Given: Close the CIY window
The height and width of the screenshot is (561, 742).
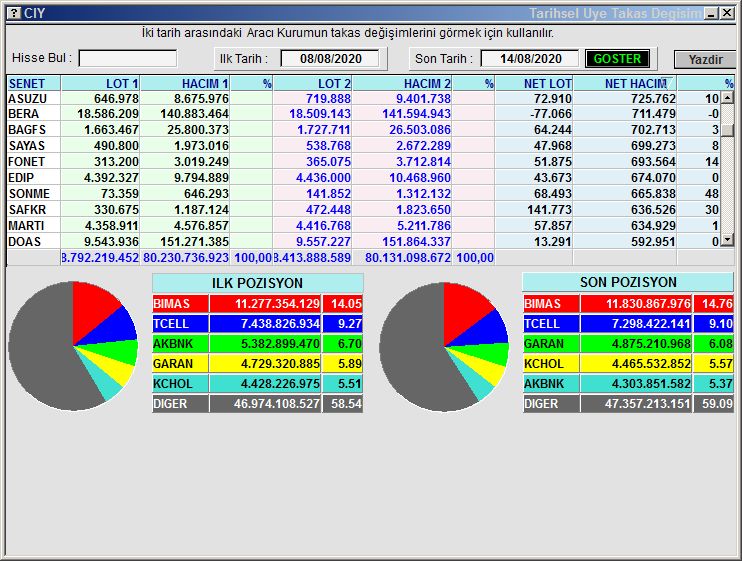Looking at the screenshot, I should 727,13.
